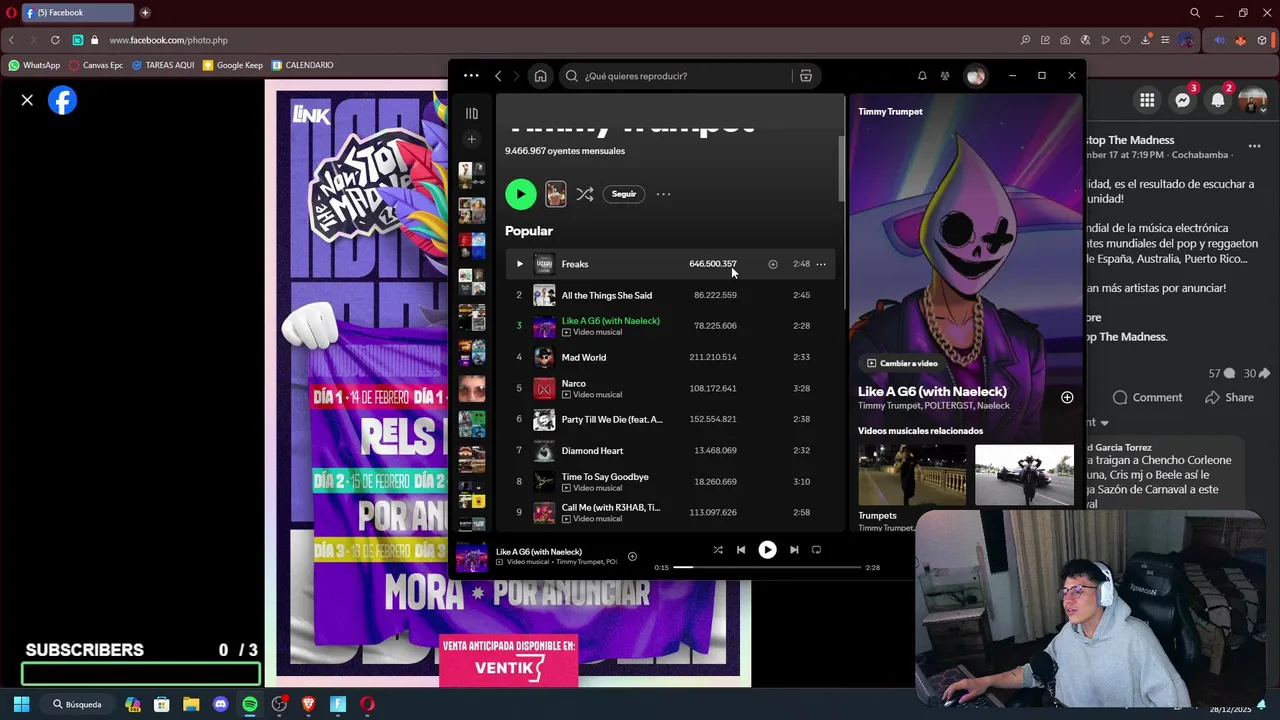Create a playlist with the sidebar plus icon
Screen dimensions: 1280x720
pos(472,139)
